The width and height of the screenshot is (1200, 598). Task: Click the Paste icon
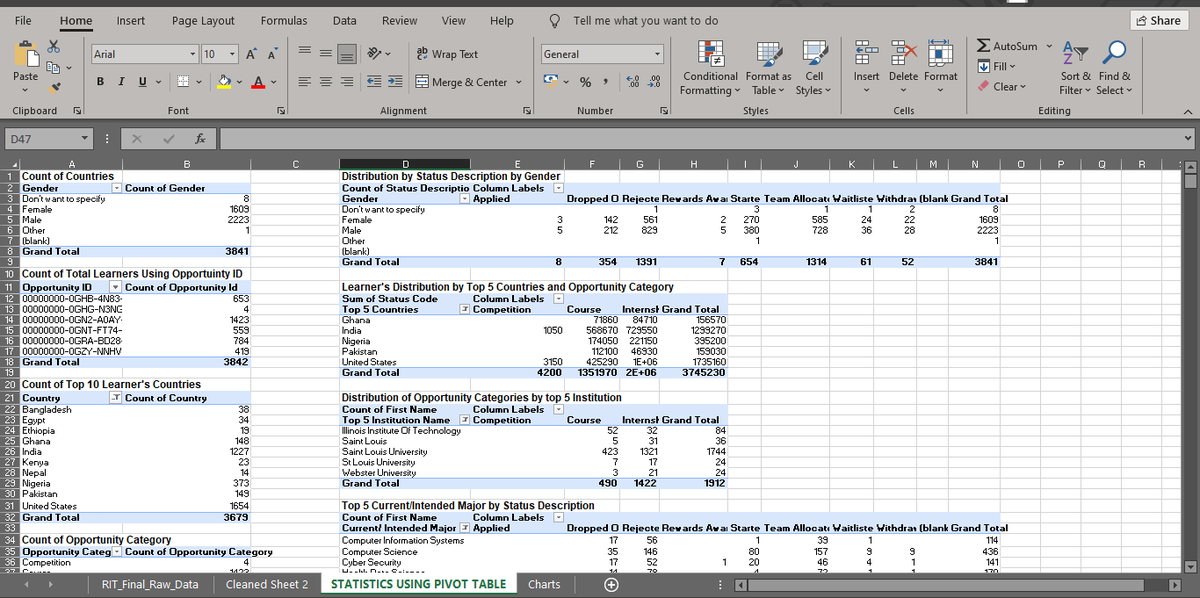[26, 56]
